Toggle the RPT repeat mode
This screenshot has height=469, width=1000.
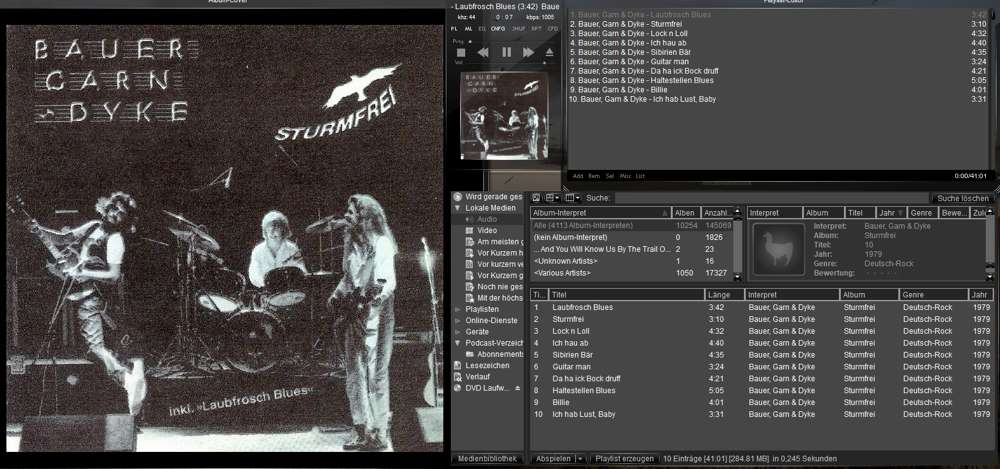click(537, 29)
